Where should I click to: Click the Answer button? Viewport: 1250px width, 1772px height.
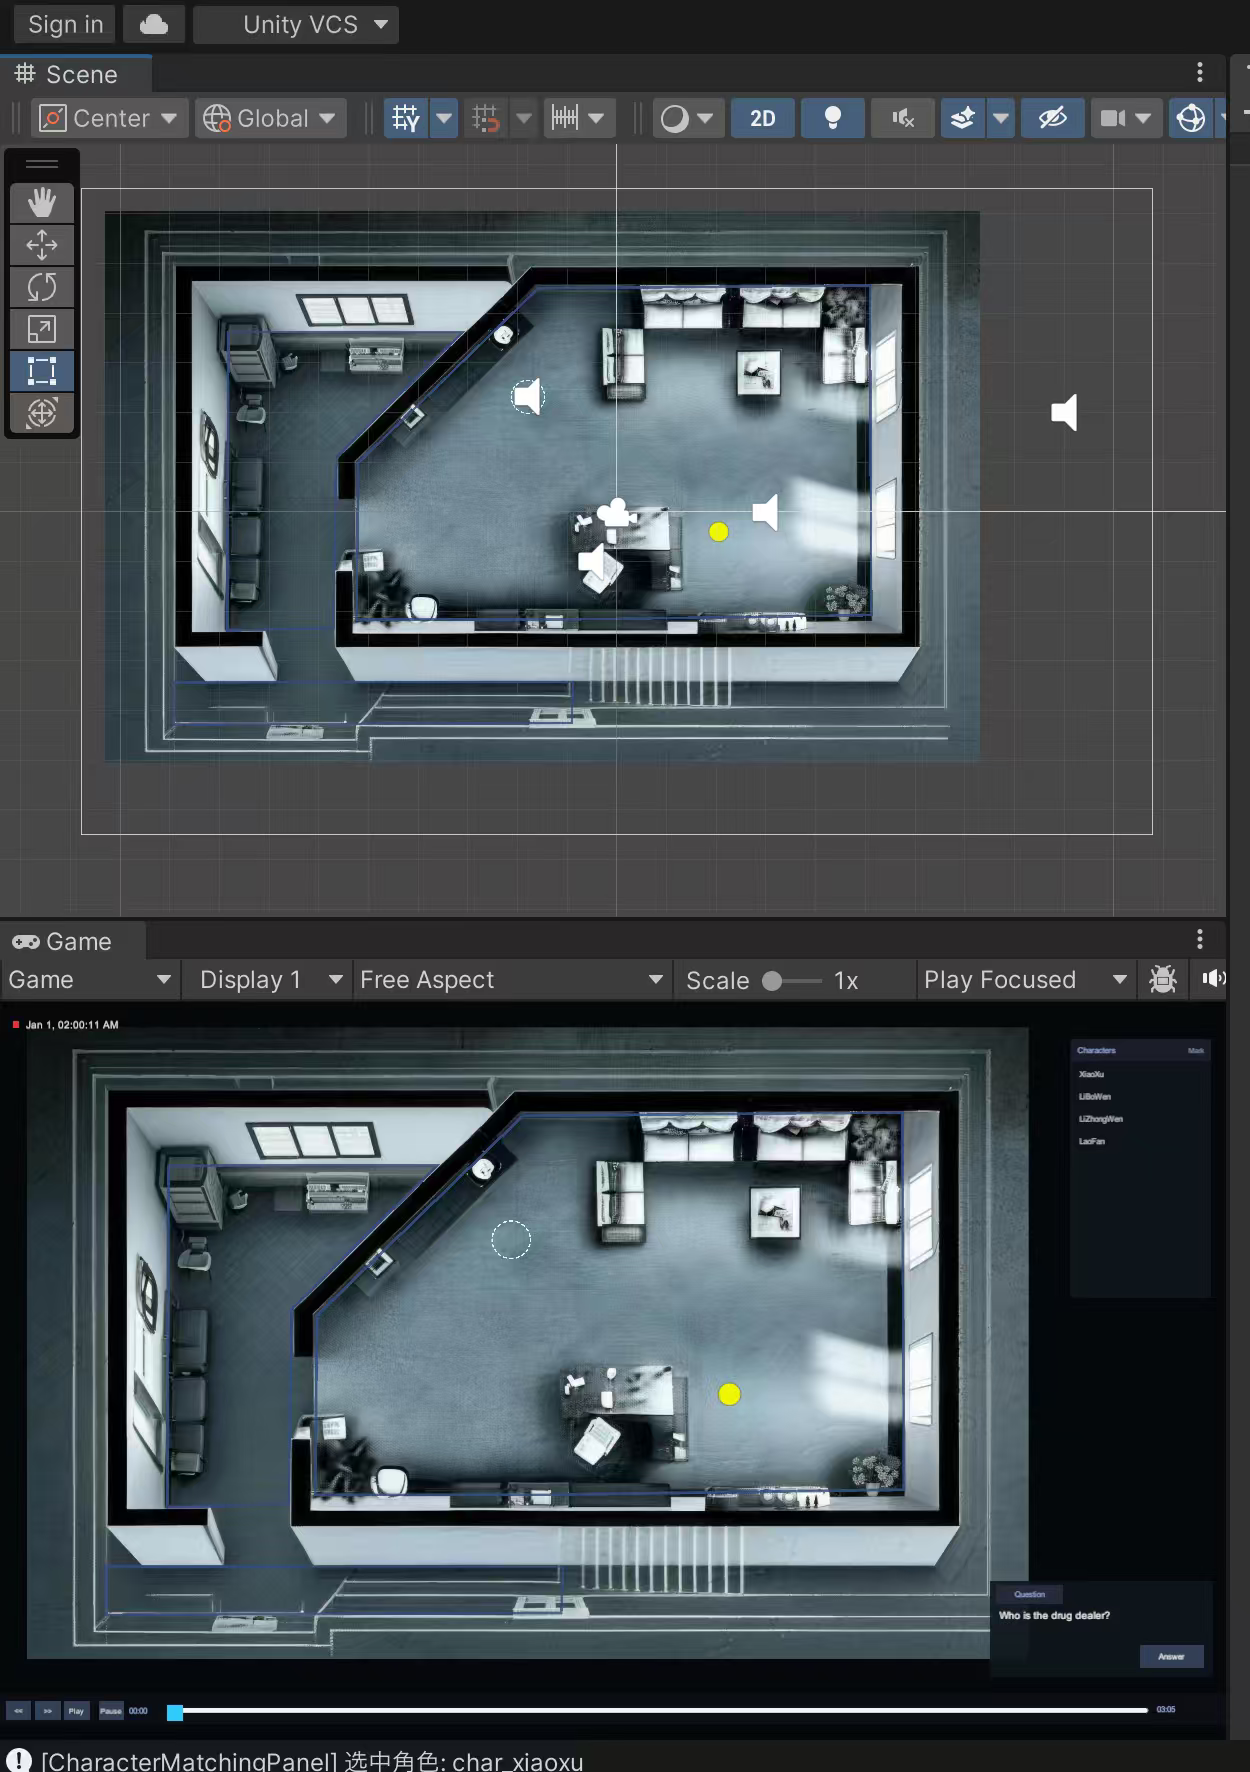pos(1171,1656)
